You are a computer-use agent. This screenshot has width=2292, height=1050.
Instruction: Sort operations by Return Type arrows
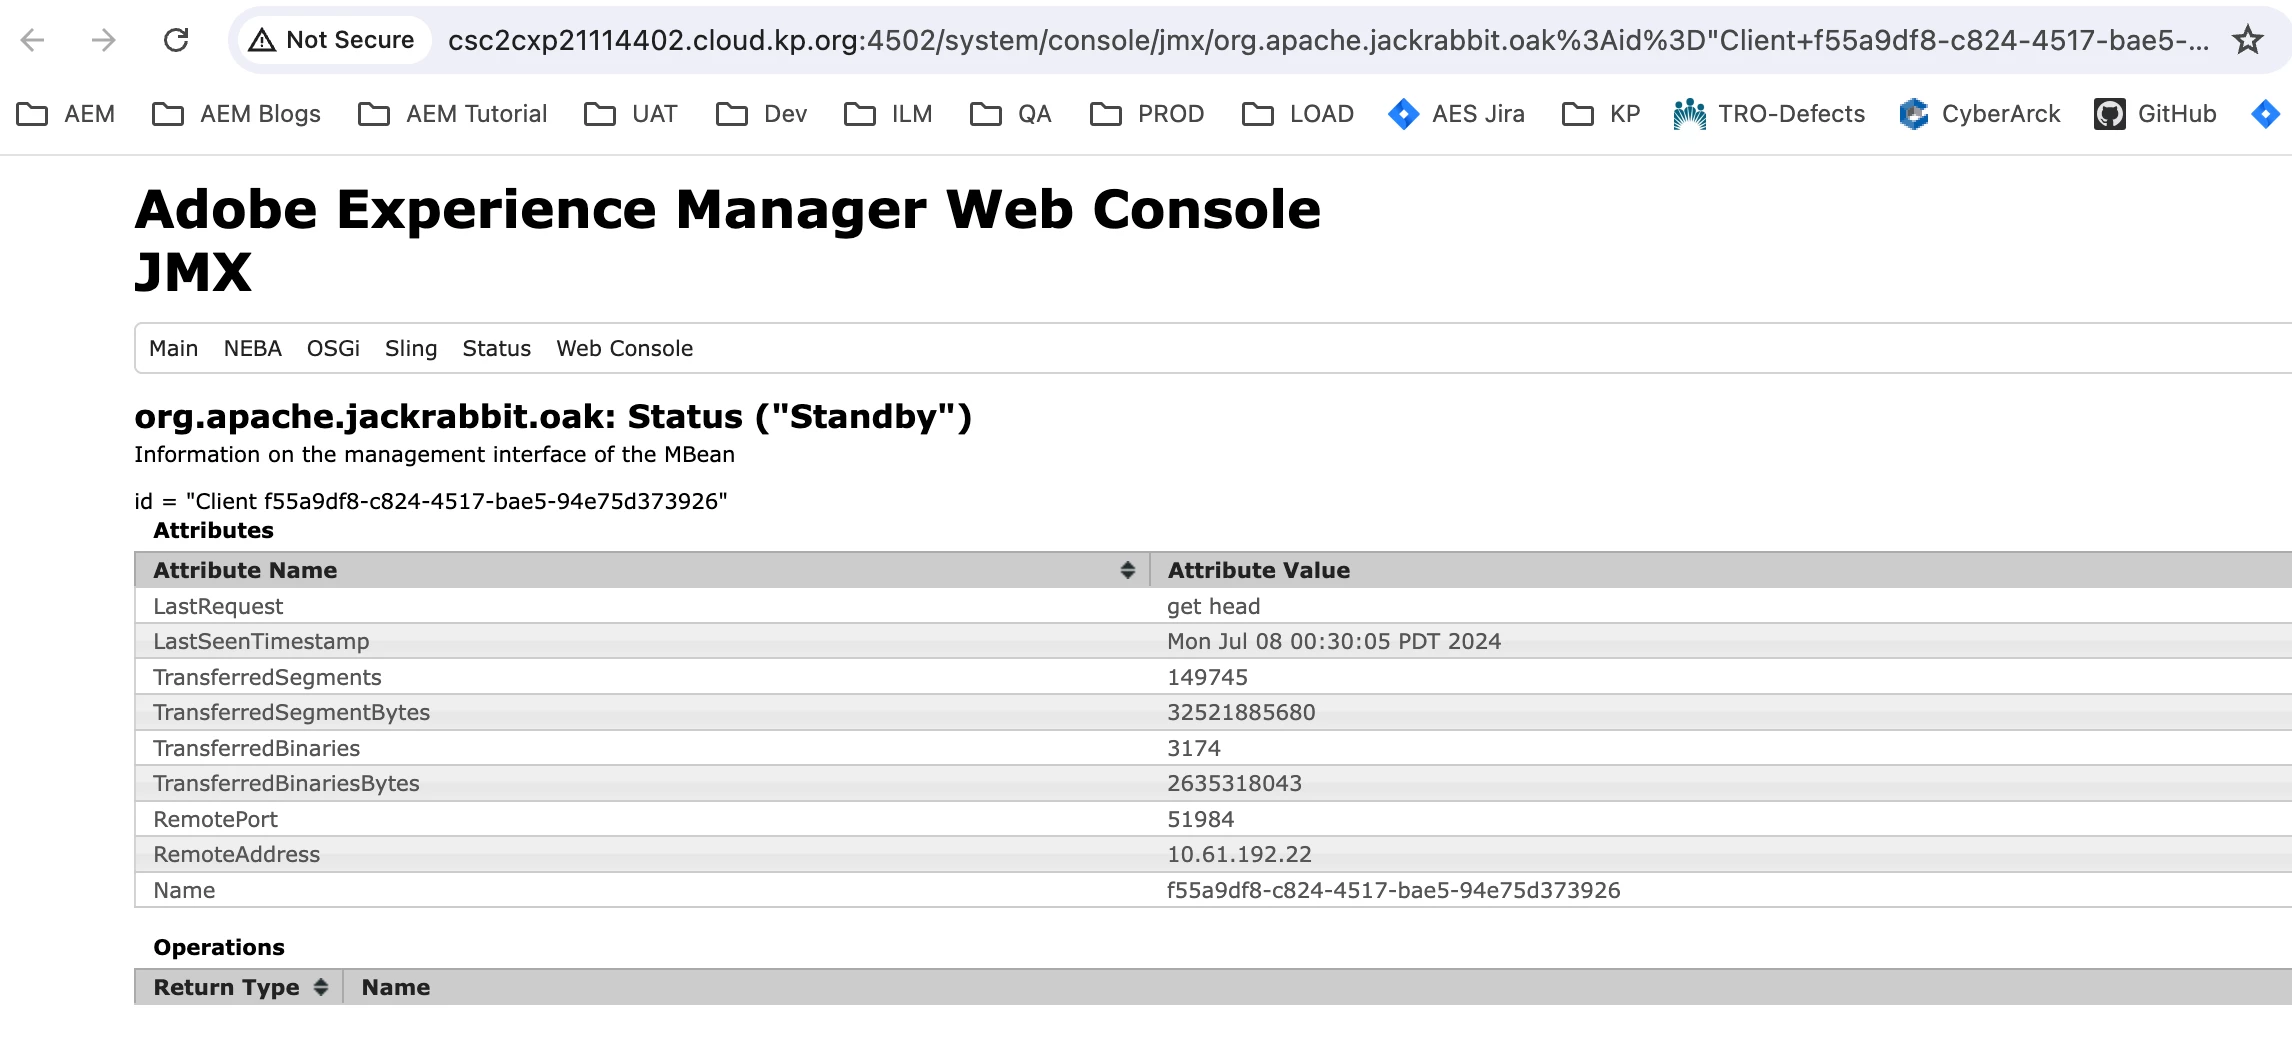click(320, 987)
